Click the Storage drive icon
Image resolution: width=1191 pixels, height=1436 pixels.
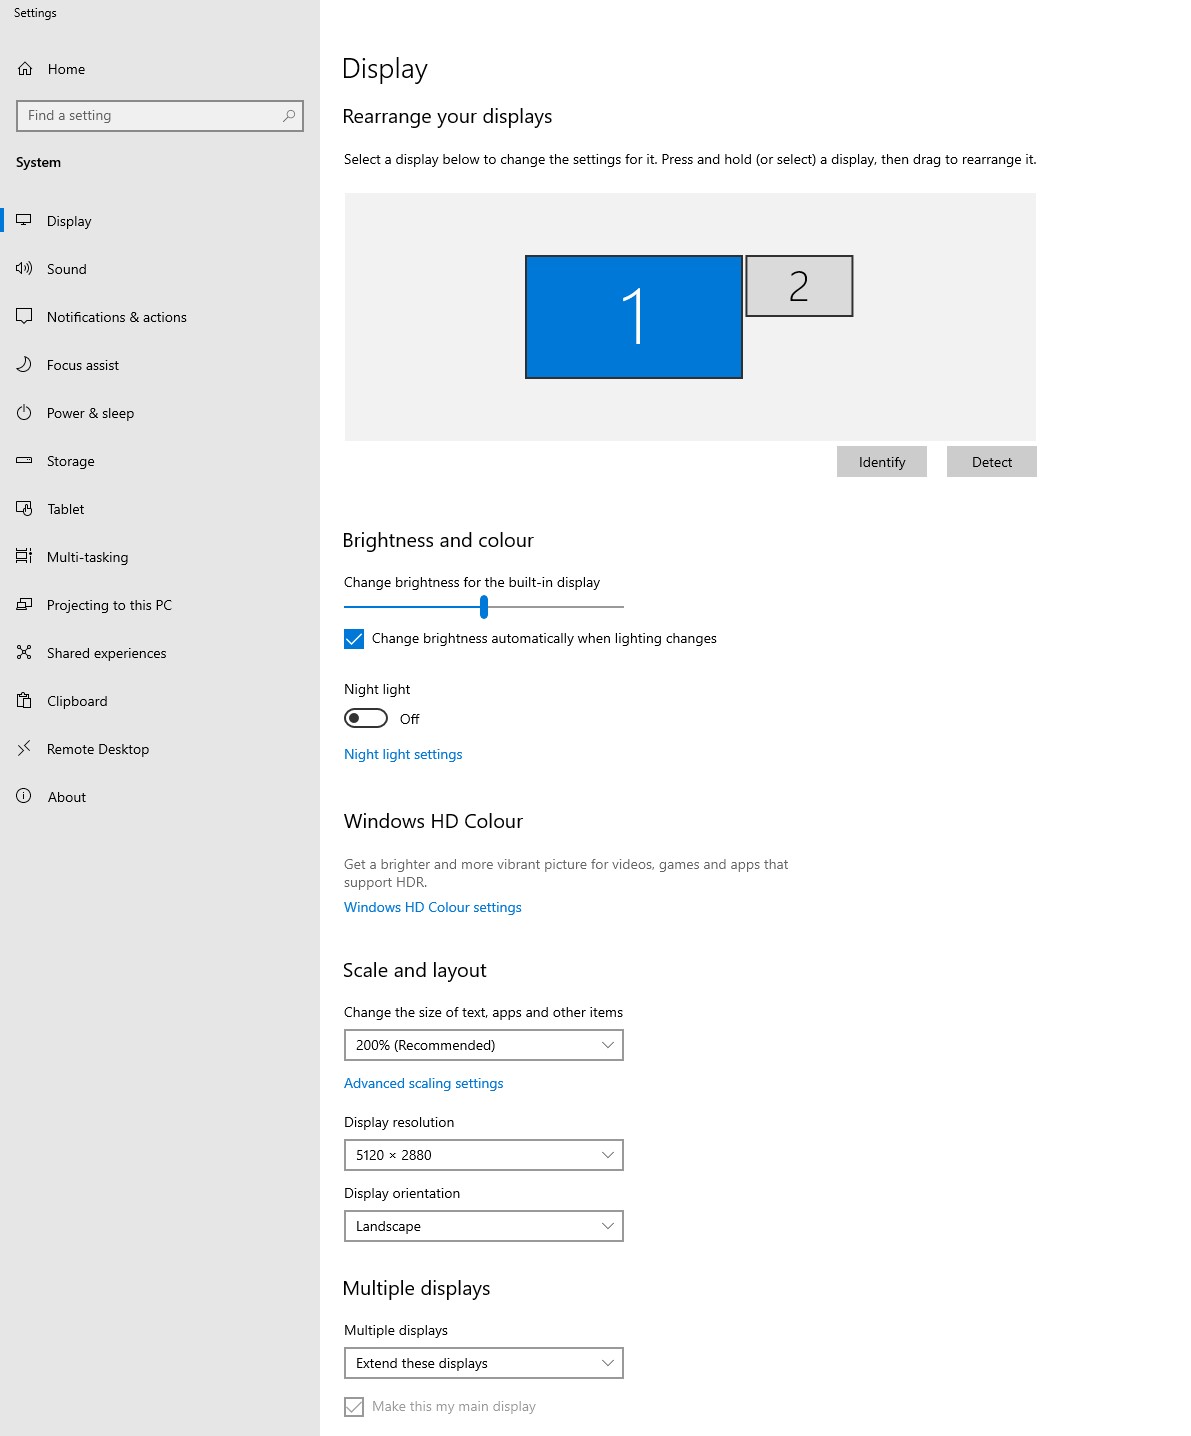(x=24, y=461)
